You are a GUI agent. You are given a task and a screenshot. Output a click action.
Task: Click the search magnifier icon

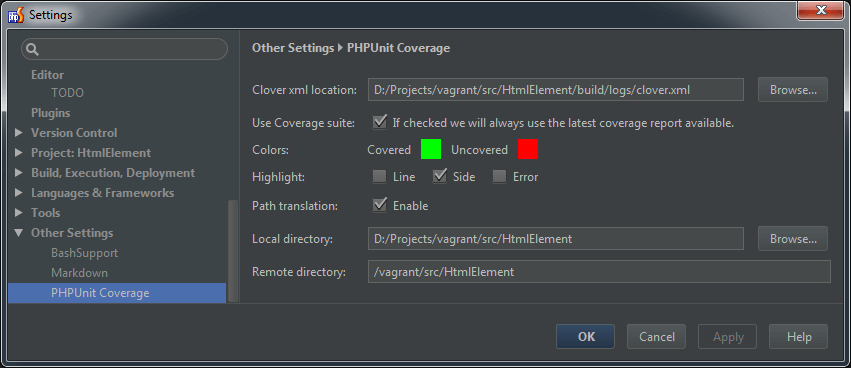click(x=33, y=49)
